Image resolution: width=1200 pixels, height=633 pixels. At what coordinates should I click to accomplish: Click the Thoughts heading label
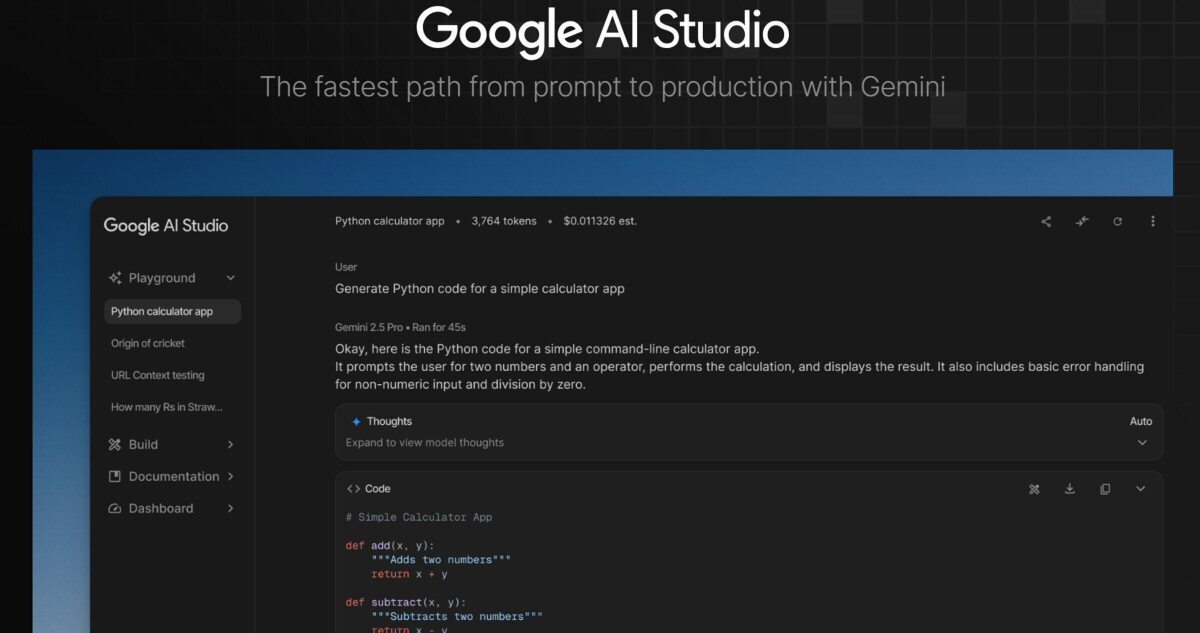[389, 422]
